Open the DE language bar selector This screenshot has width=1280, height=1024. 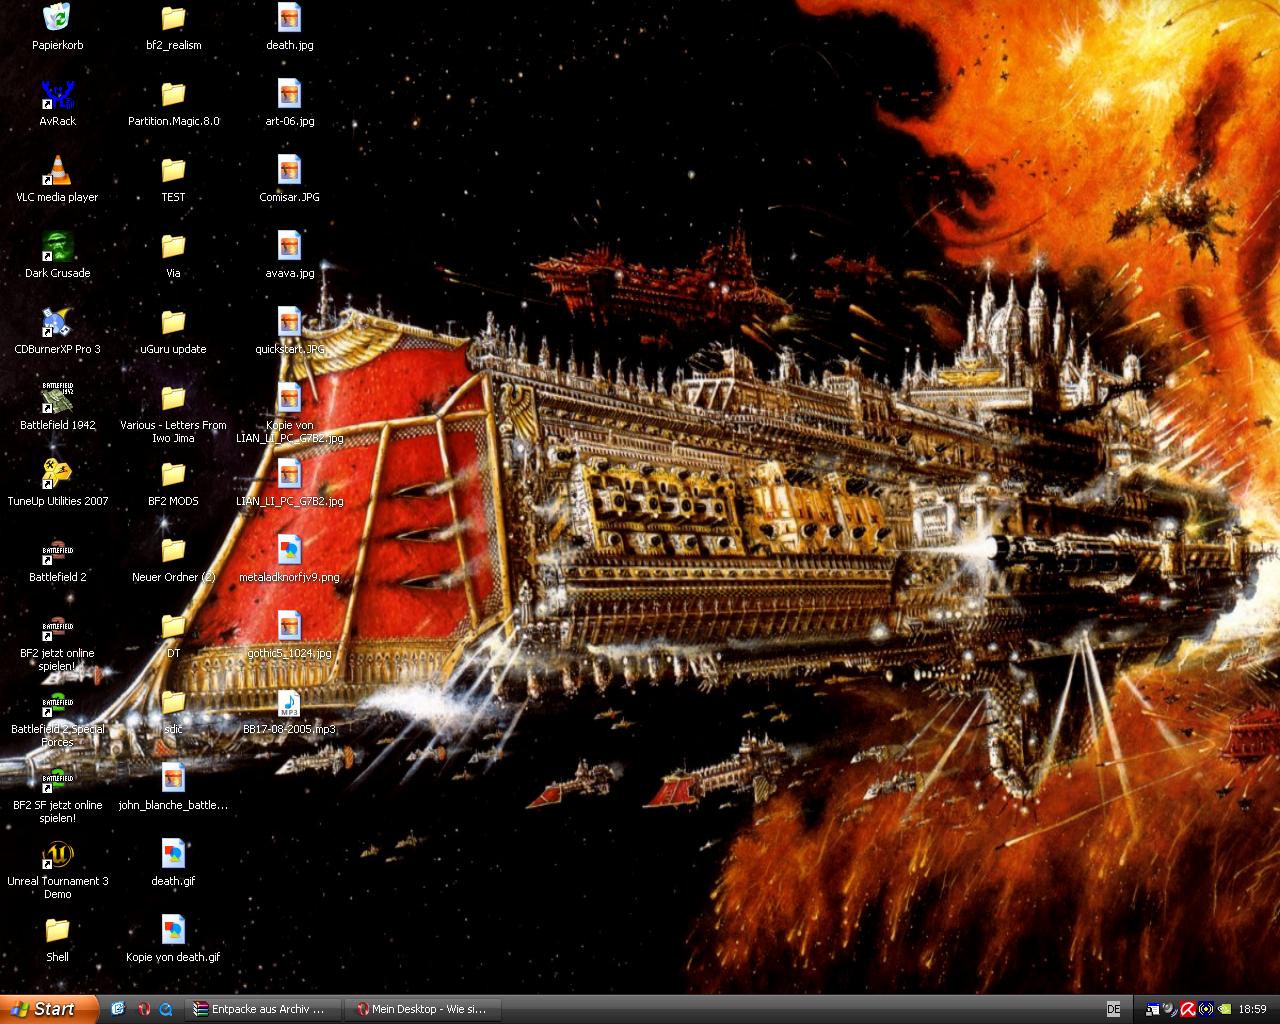click(1113, 1009)
